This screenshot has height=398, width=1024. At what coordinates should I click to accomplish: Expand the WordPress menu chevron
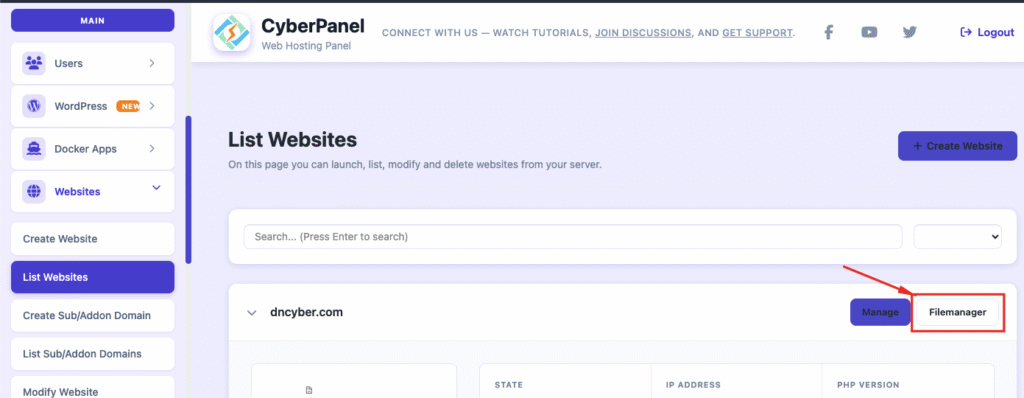pos(152,106)
